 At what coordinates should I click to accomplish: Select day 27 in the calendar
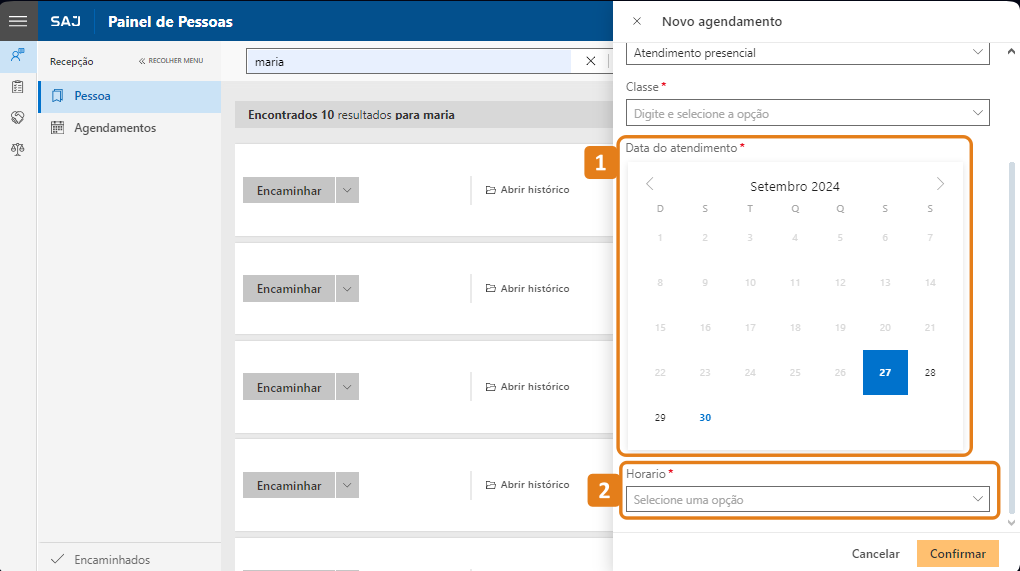click(885, 373)
